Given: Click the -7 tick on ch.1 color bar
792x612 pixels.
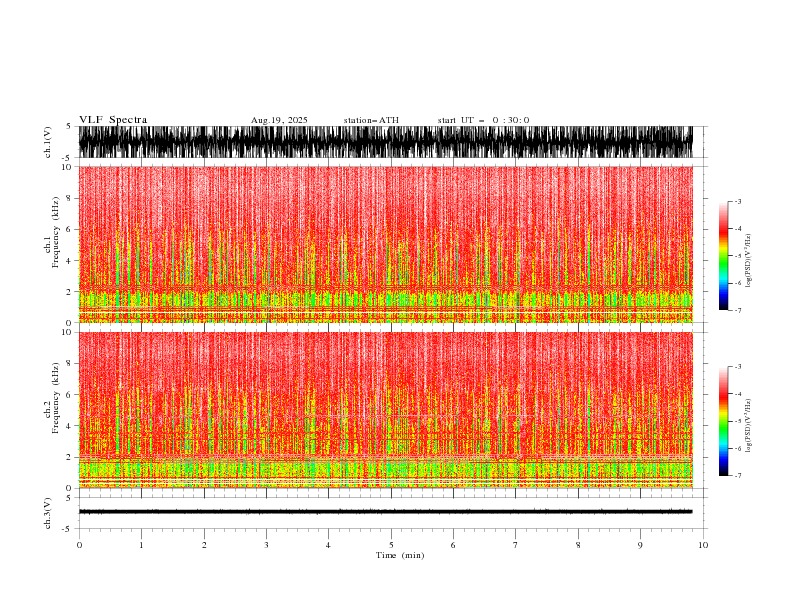Looking at the screenshot, I should point(737,310).
